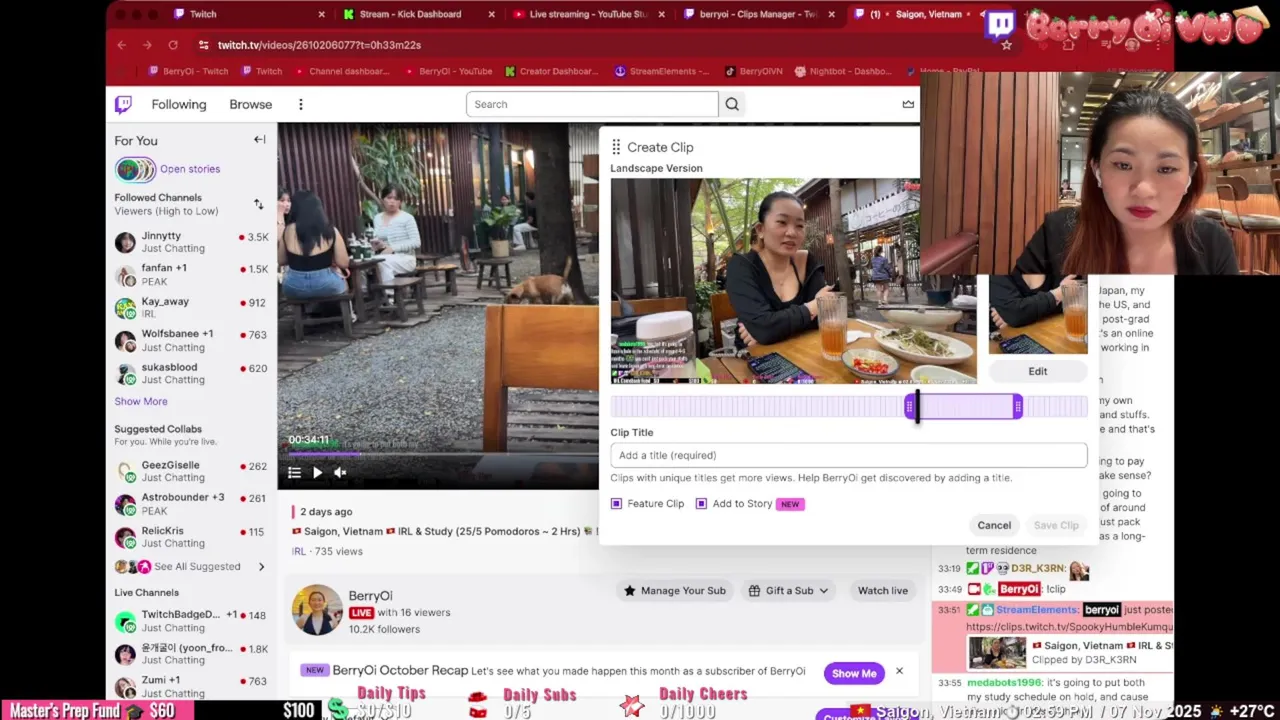Viewport: 1280px width, 720px height.
Task: Click the Save Clip button
Action: coord(1056,525)
